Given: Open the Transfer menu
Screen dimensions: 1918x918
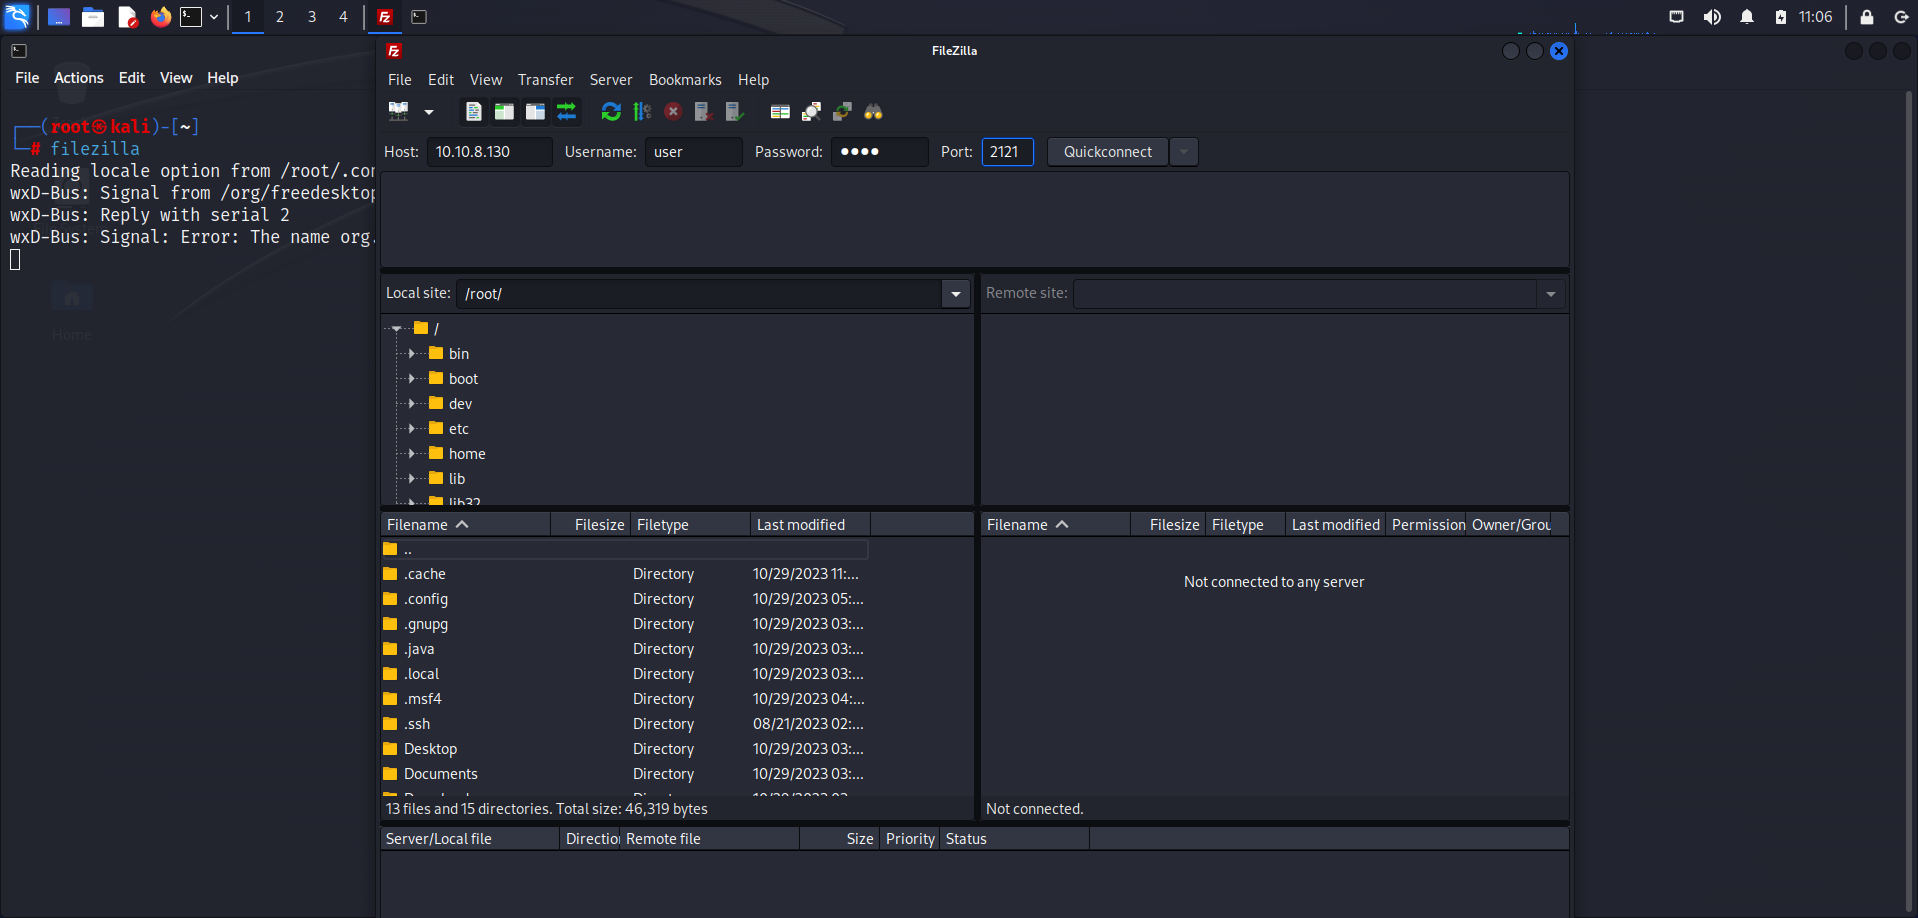Looking at the screenshot, I should 546,80.
